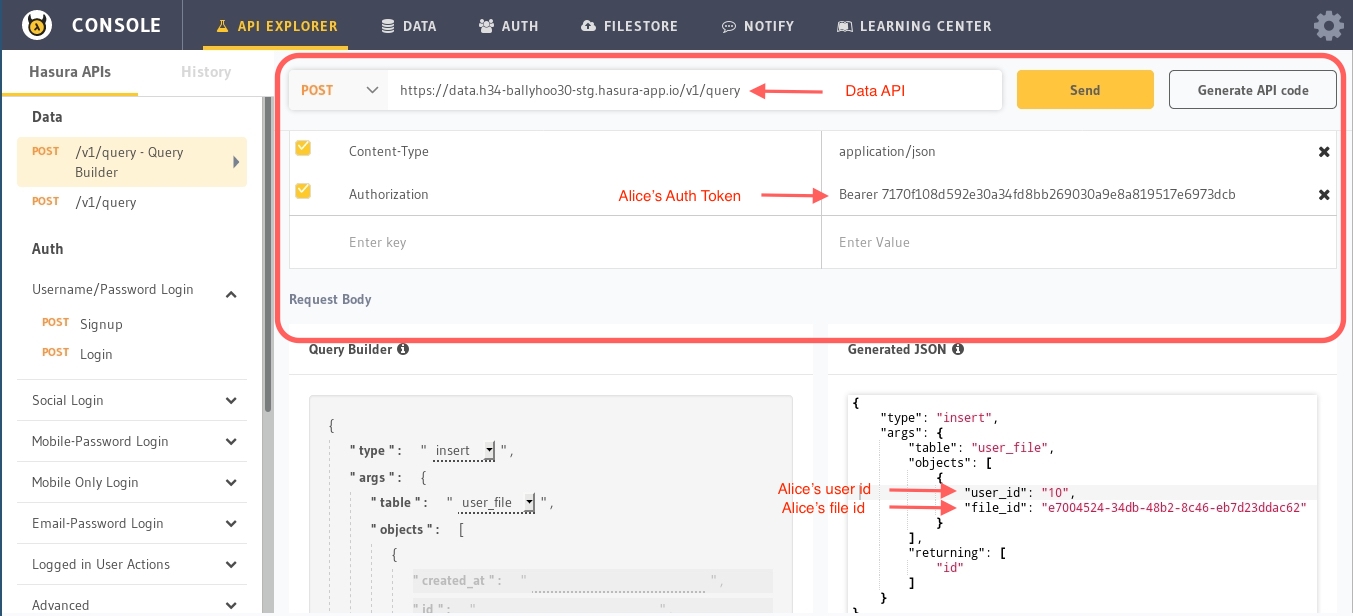Open the Learning Center tab

tap(914, 26)
